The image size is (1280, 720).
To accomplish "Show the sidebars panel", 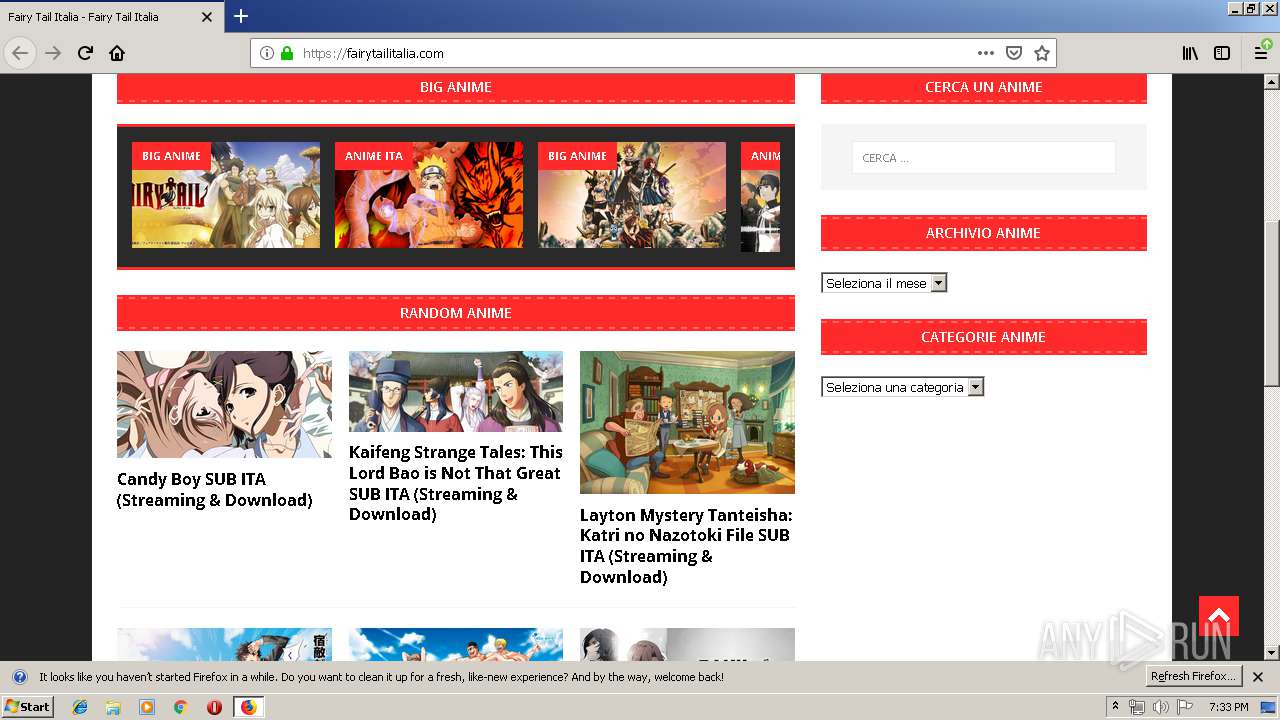I will [1222, 53].
